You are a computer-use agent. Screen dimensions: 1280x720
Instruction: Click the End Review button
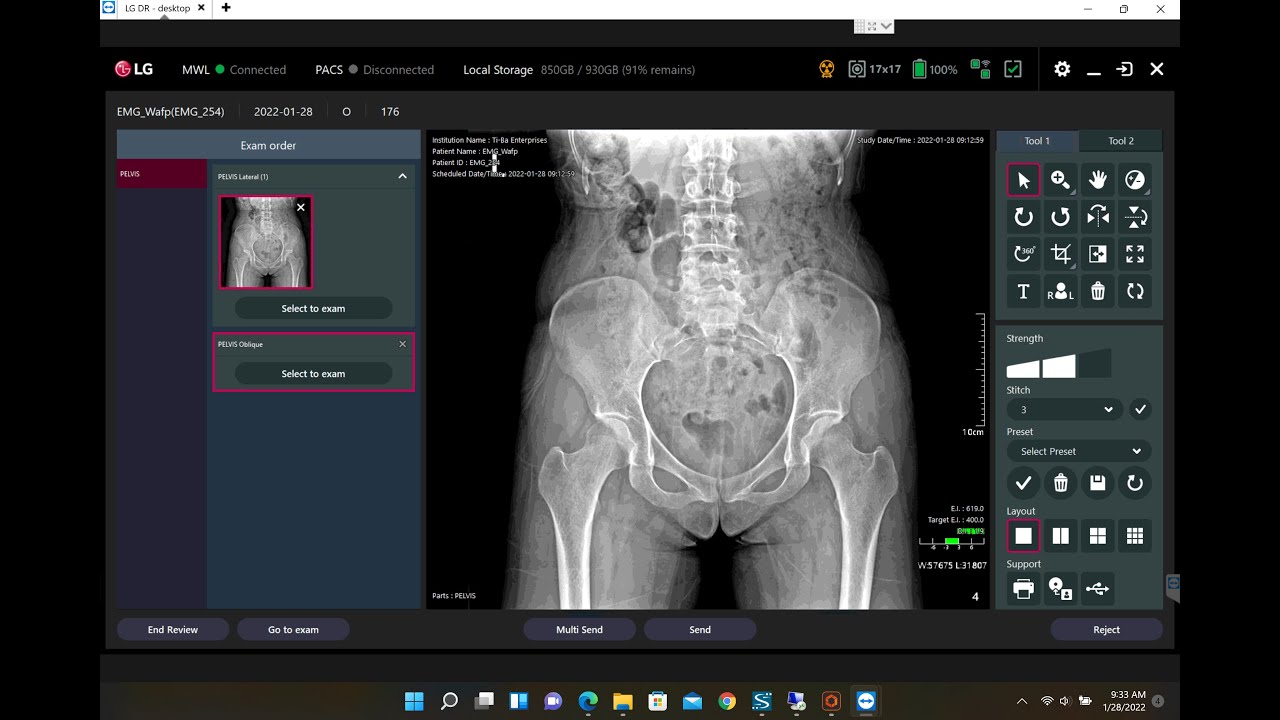click(173, 629)
